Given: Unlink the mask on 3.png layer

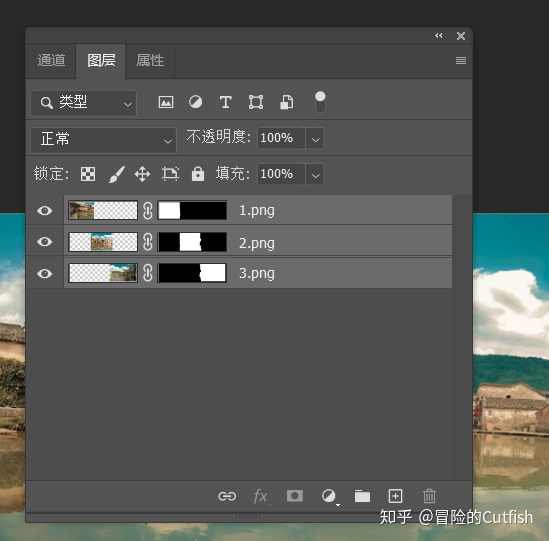Looking at the screenshot, I should [x=148, y=273].
